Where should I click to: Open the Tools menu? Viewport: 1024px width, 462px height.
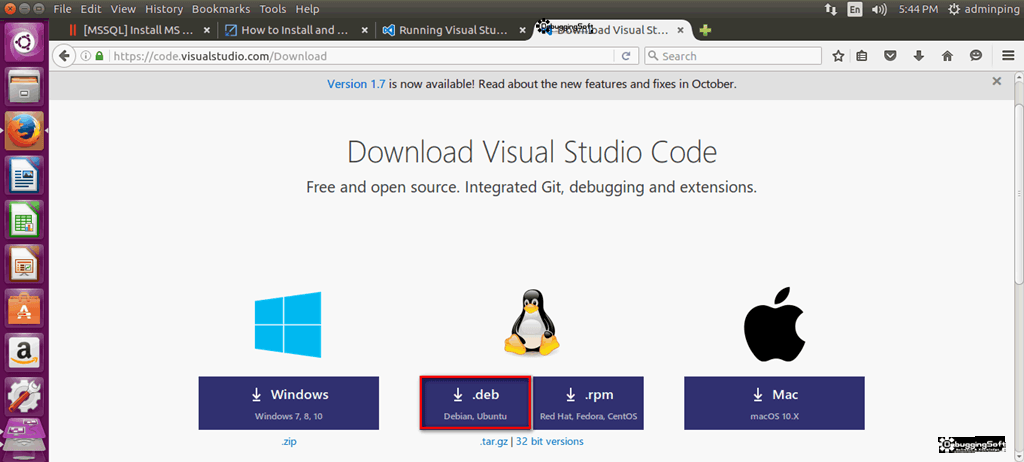[272, 9]
